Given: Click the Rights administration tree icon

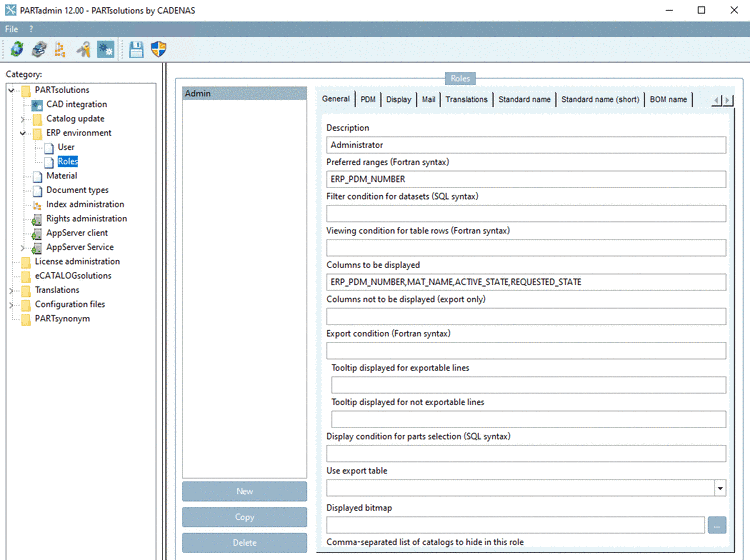Looking at the screenshot, I should pyautogui.click(x=37, y=220).
